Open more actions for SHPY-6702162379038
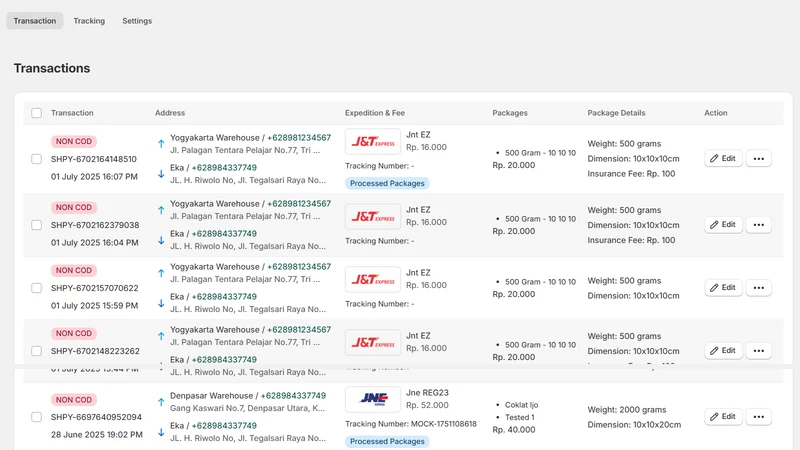The height and width of the screenshot is (450, 800). tap(759, 224)
